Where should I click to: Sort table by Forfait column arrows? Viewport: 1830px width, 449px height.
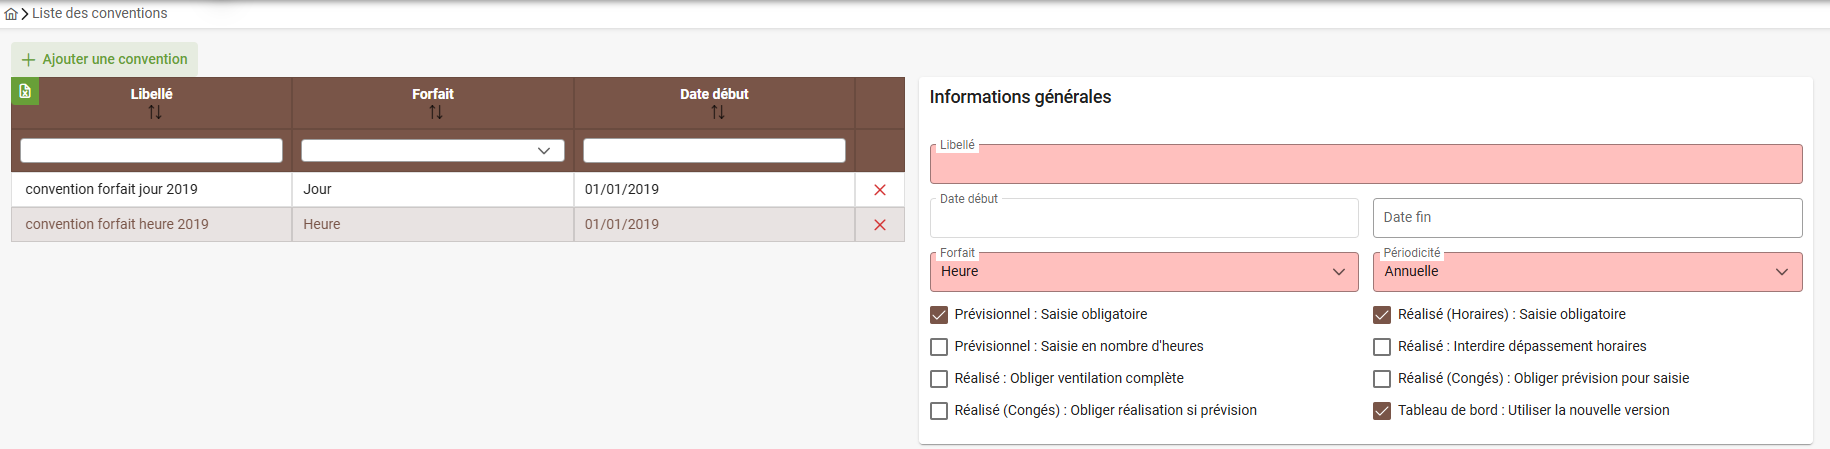pos(435,113)
